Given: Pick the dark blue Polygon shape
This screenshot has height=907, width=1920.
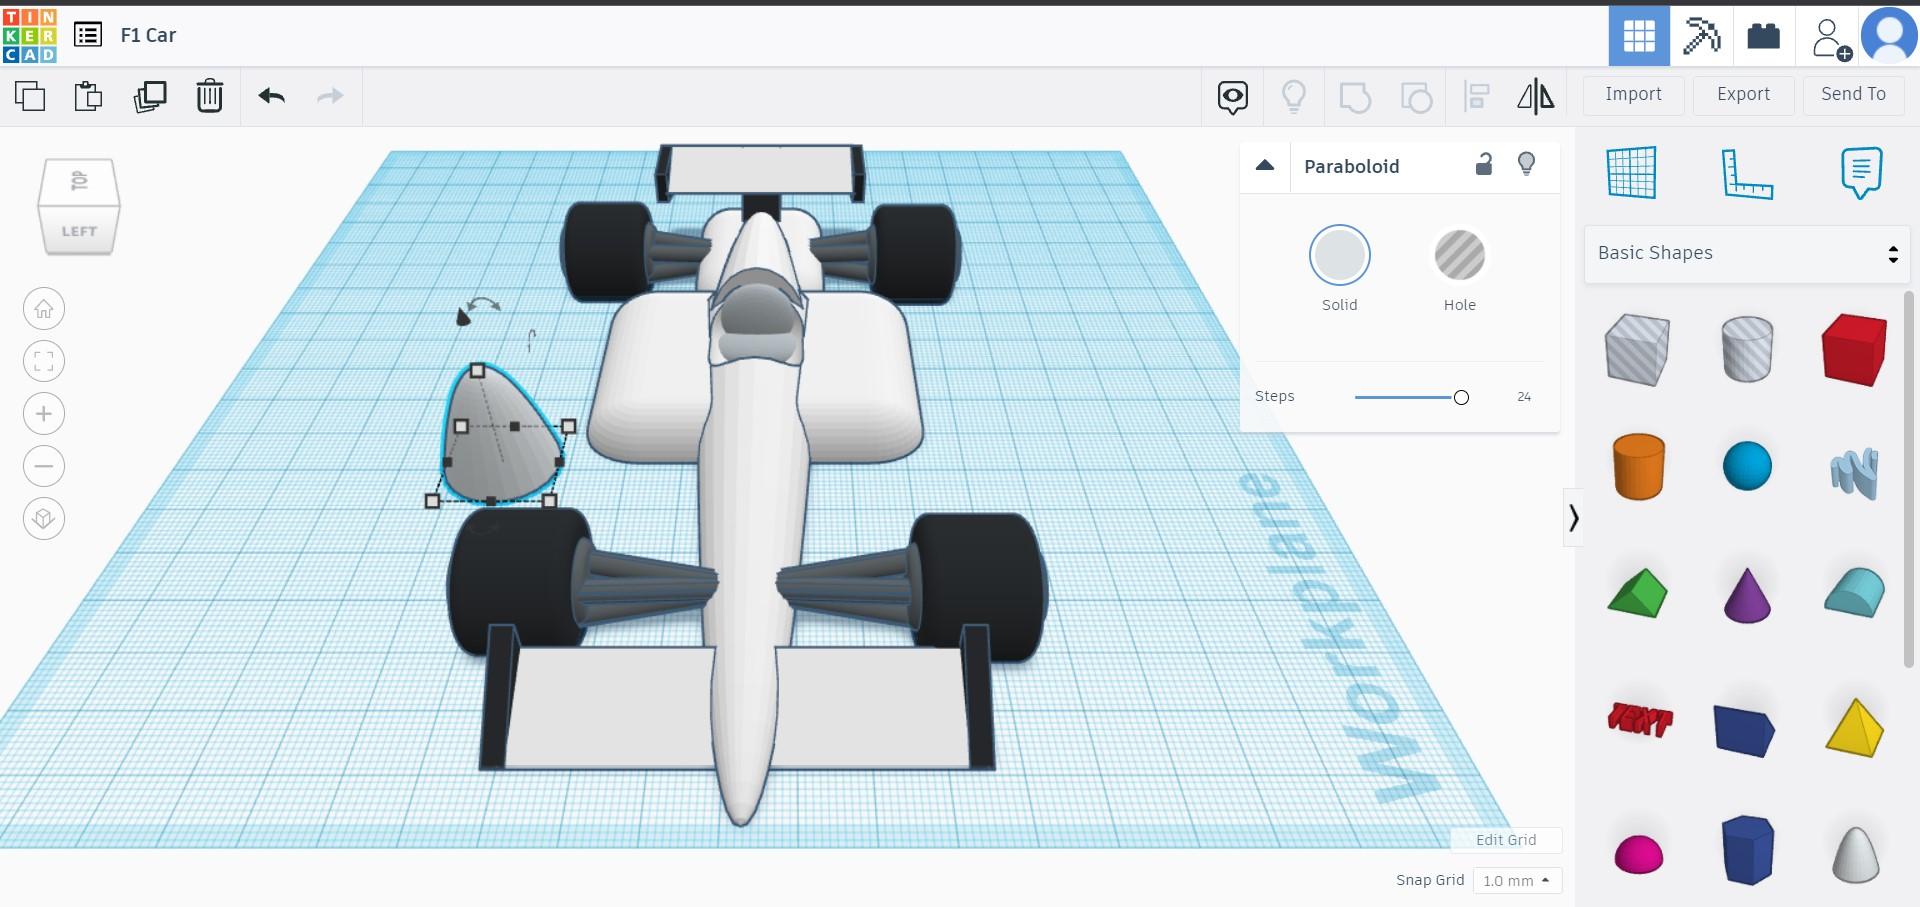Looking at the screenshot, I should [x=1747, y=851].
